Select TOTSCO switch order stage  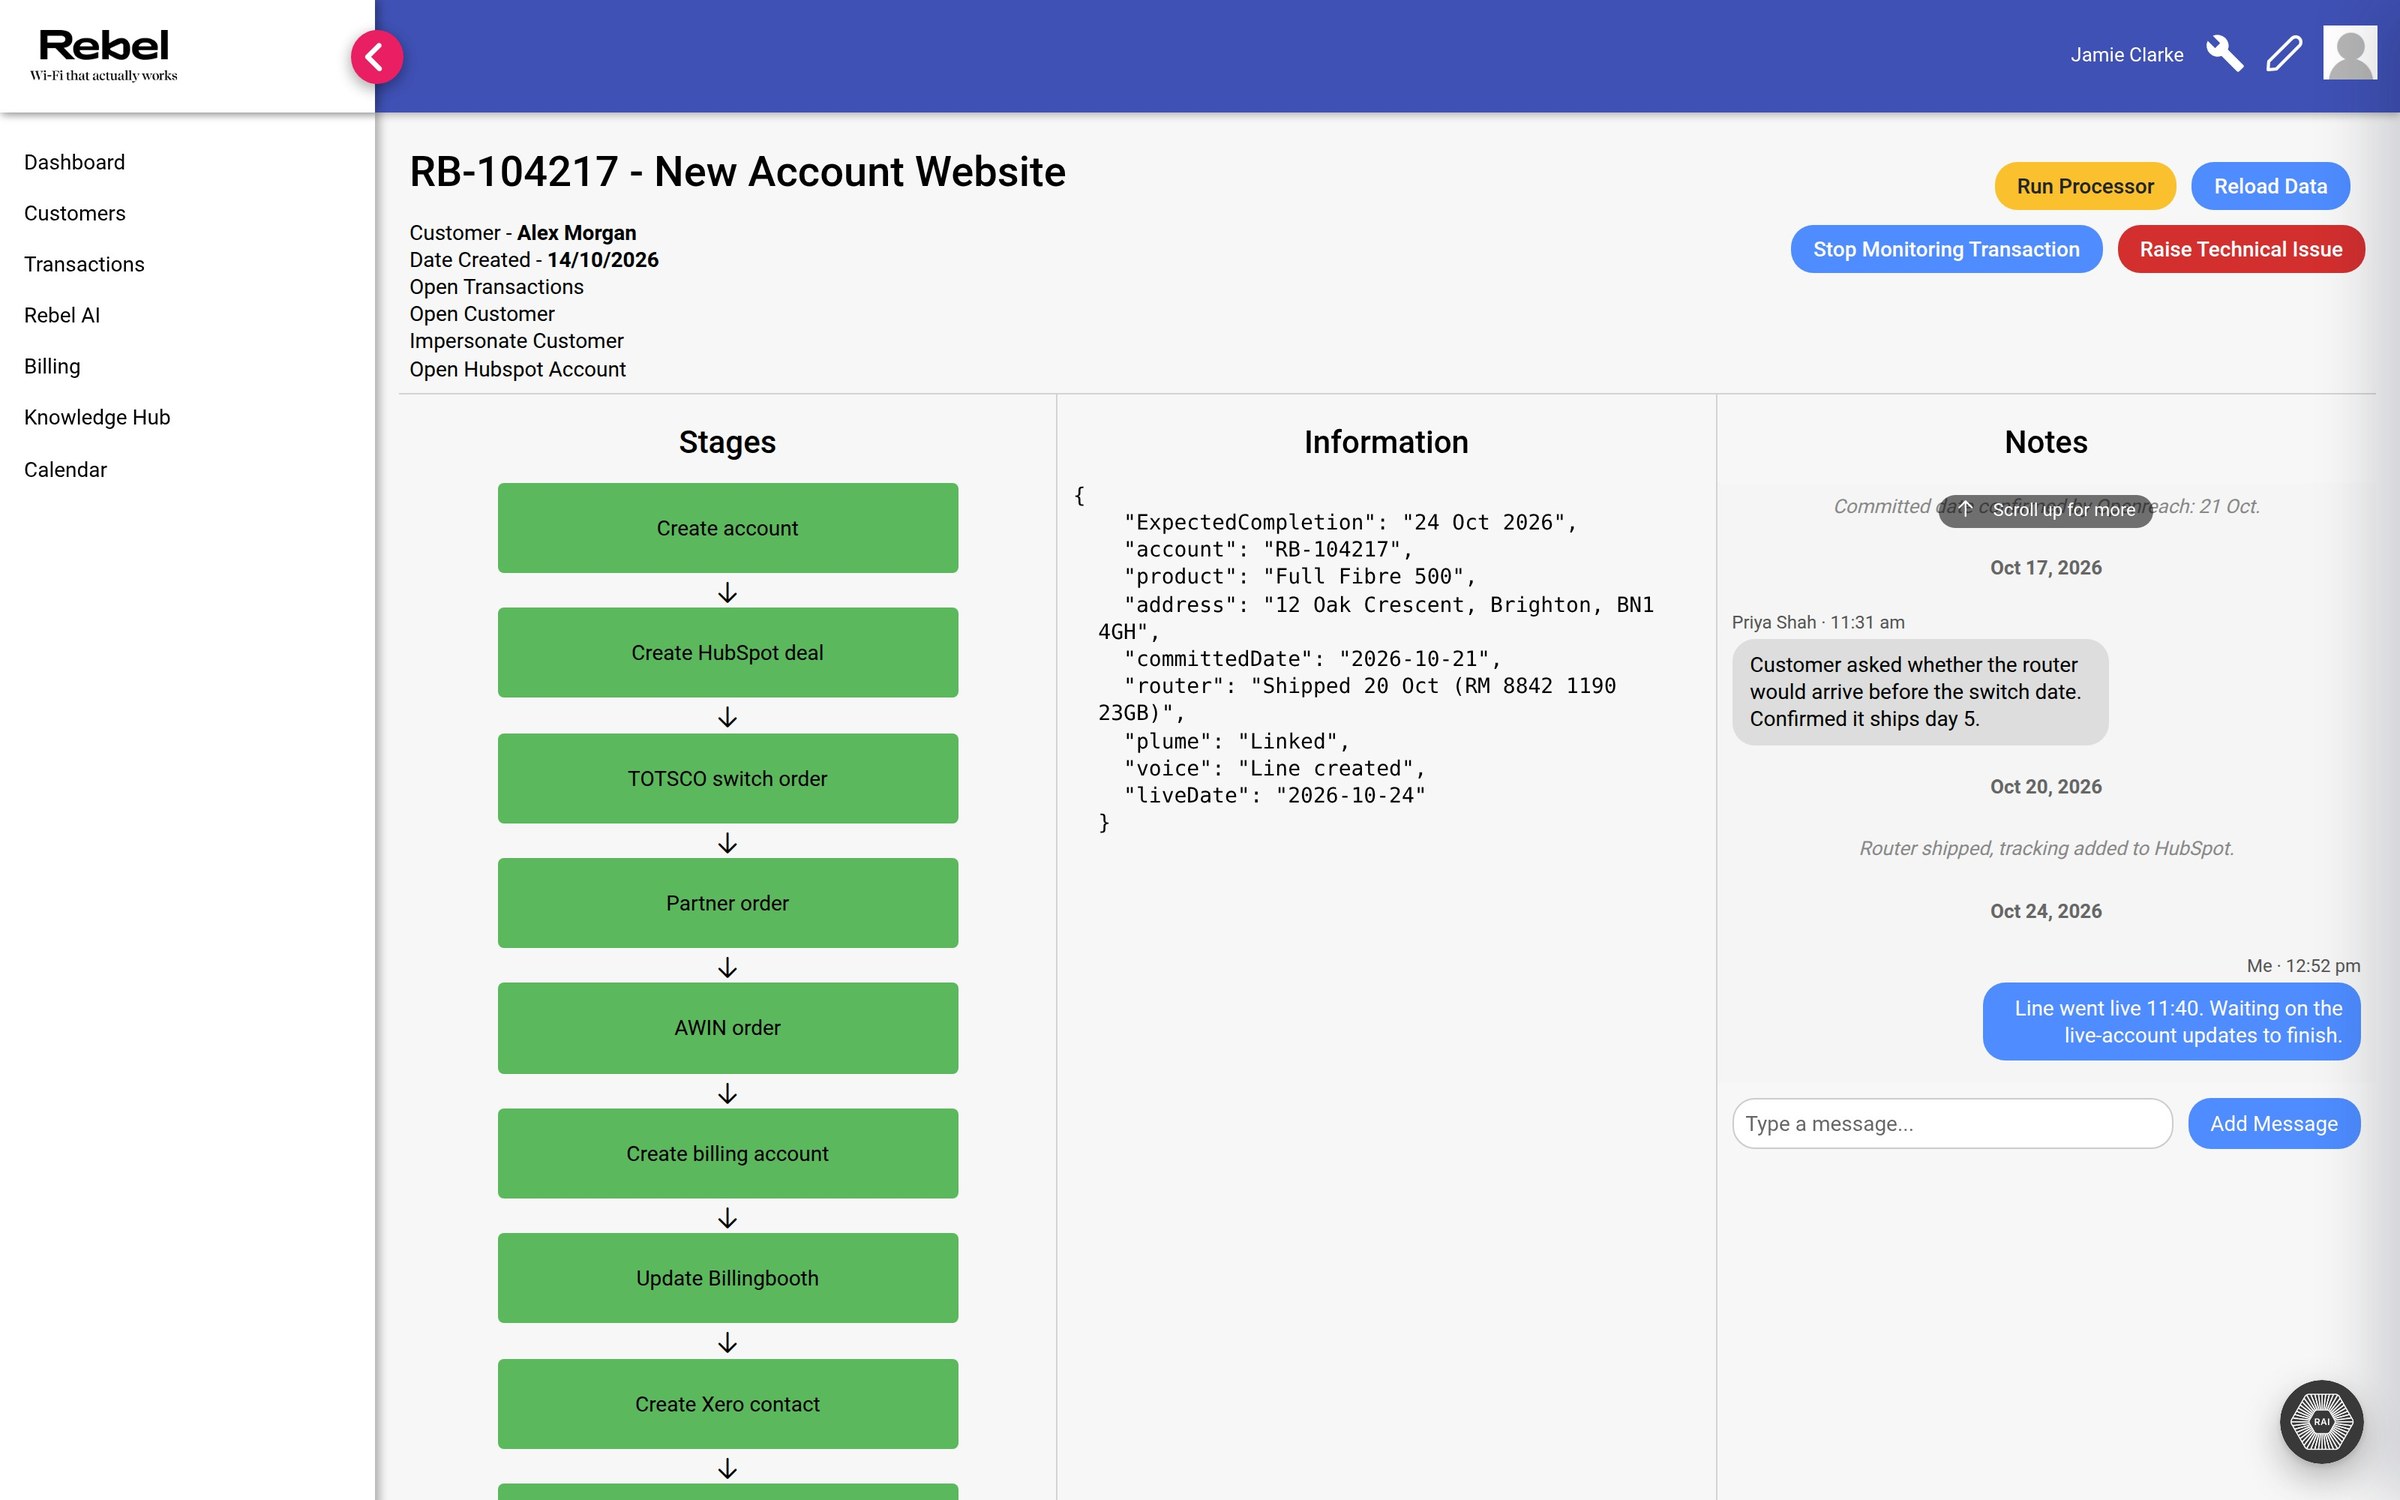[727, 778]
